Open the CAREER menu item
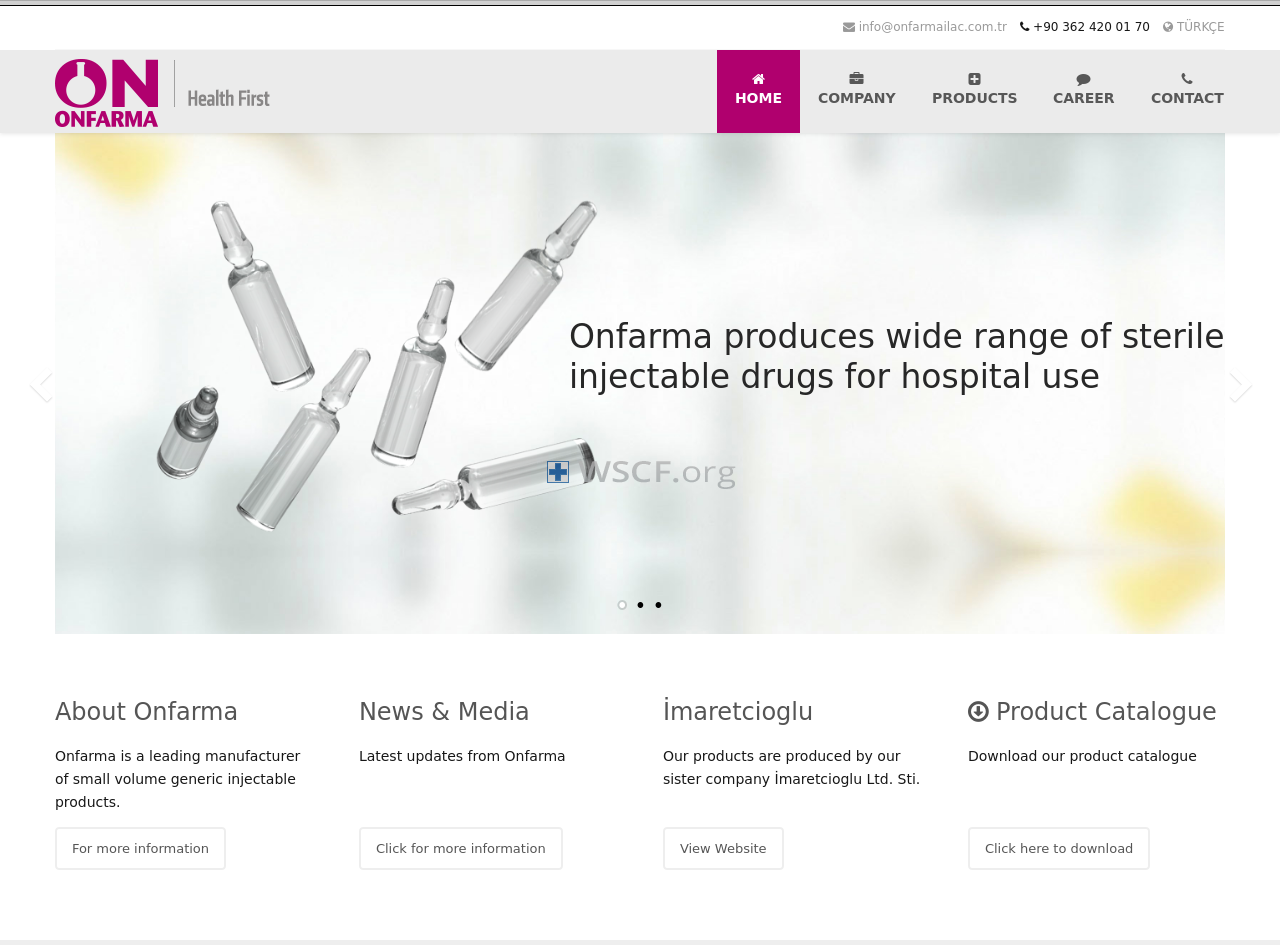Viewport: 1280px width, 945px height. tap(1083, 91)
